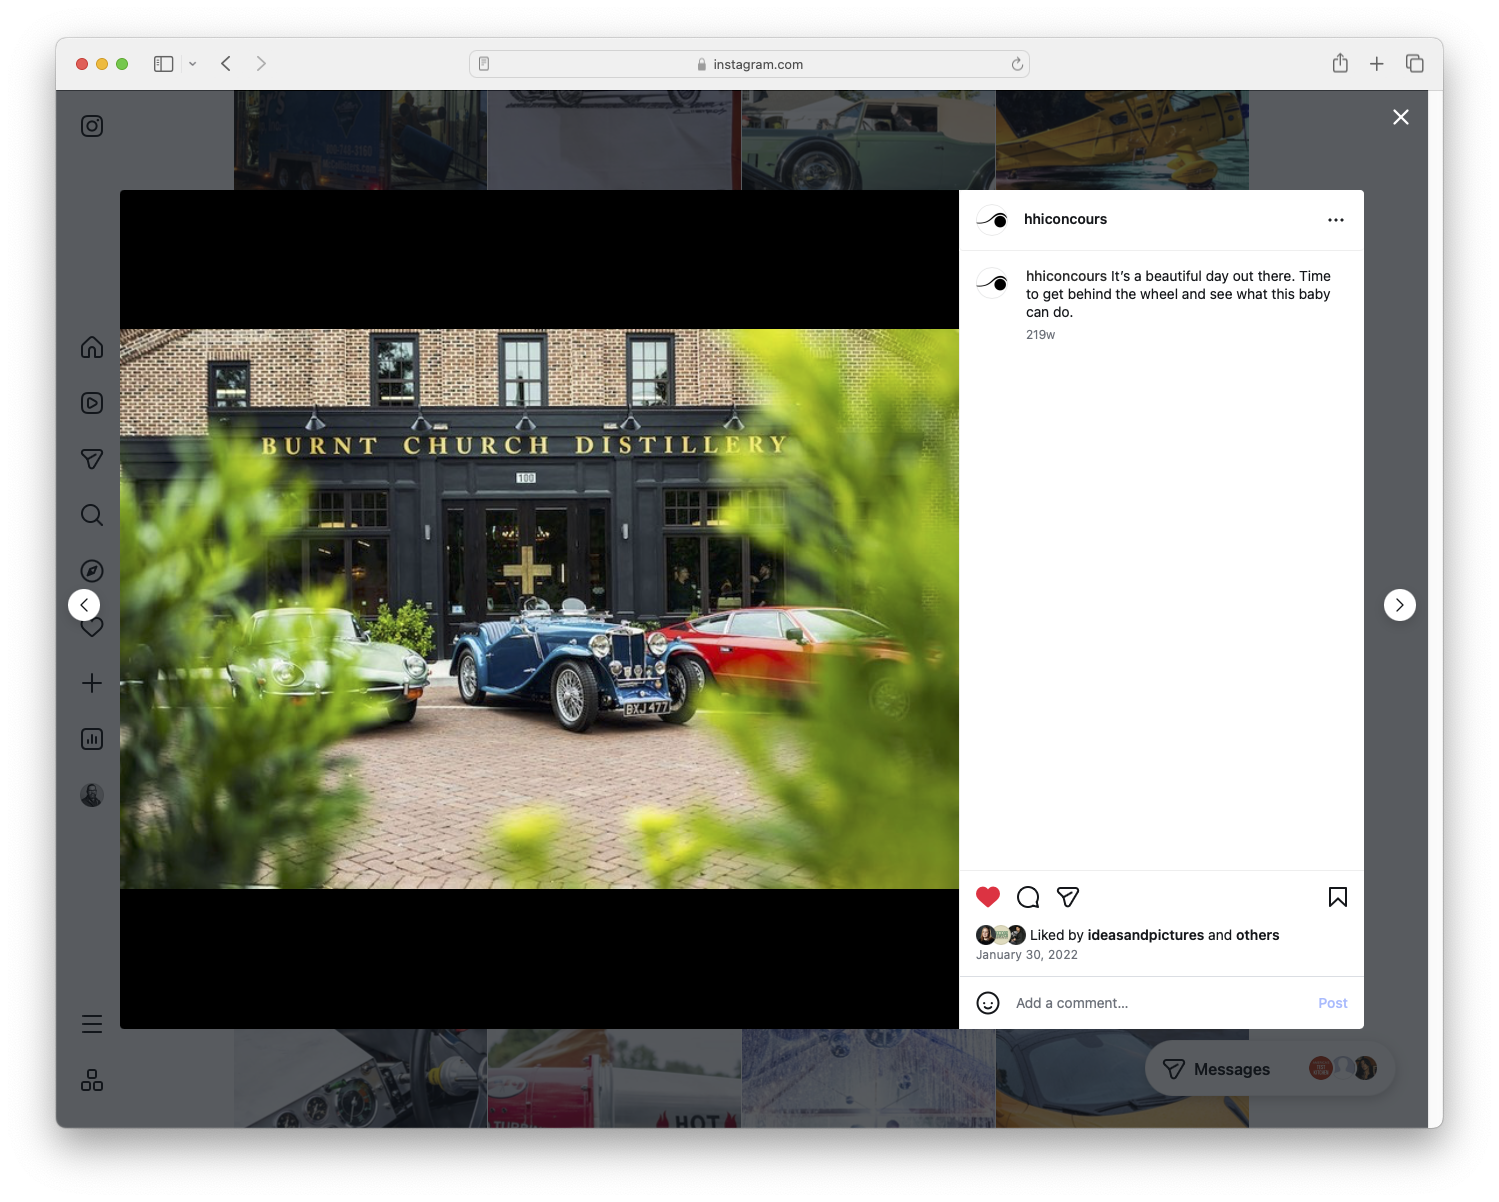This screenshot has width=1499, height=1202.
Task: Unlike the post via the red heart
Action: [x=988, y=897]
